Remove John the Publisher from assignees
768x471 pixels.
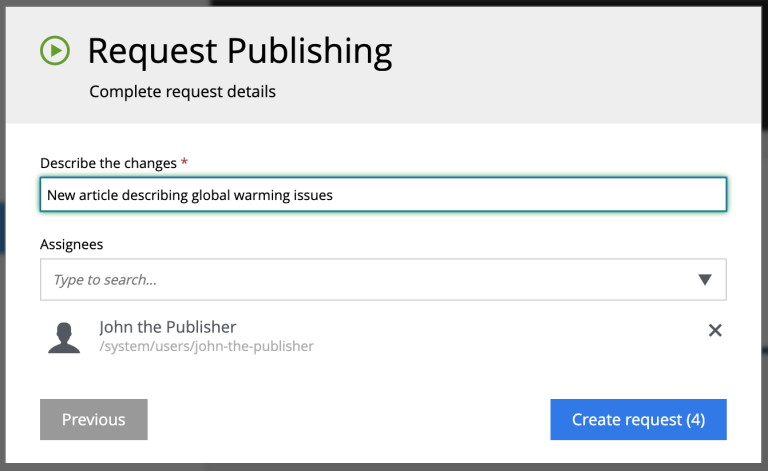[715, 330]
